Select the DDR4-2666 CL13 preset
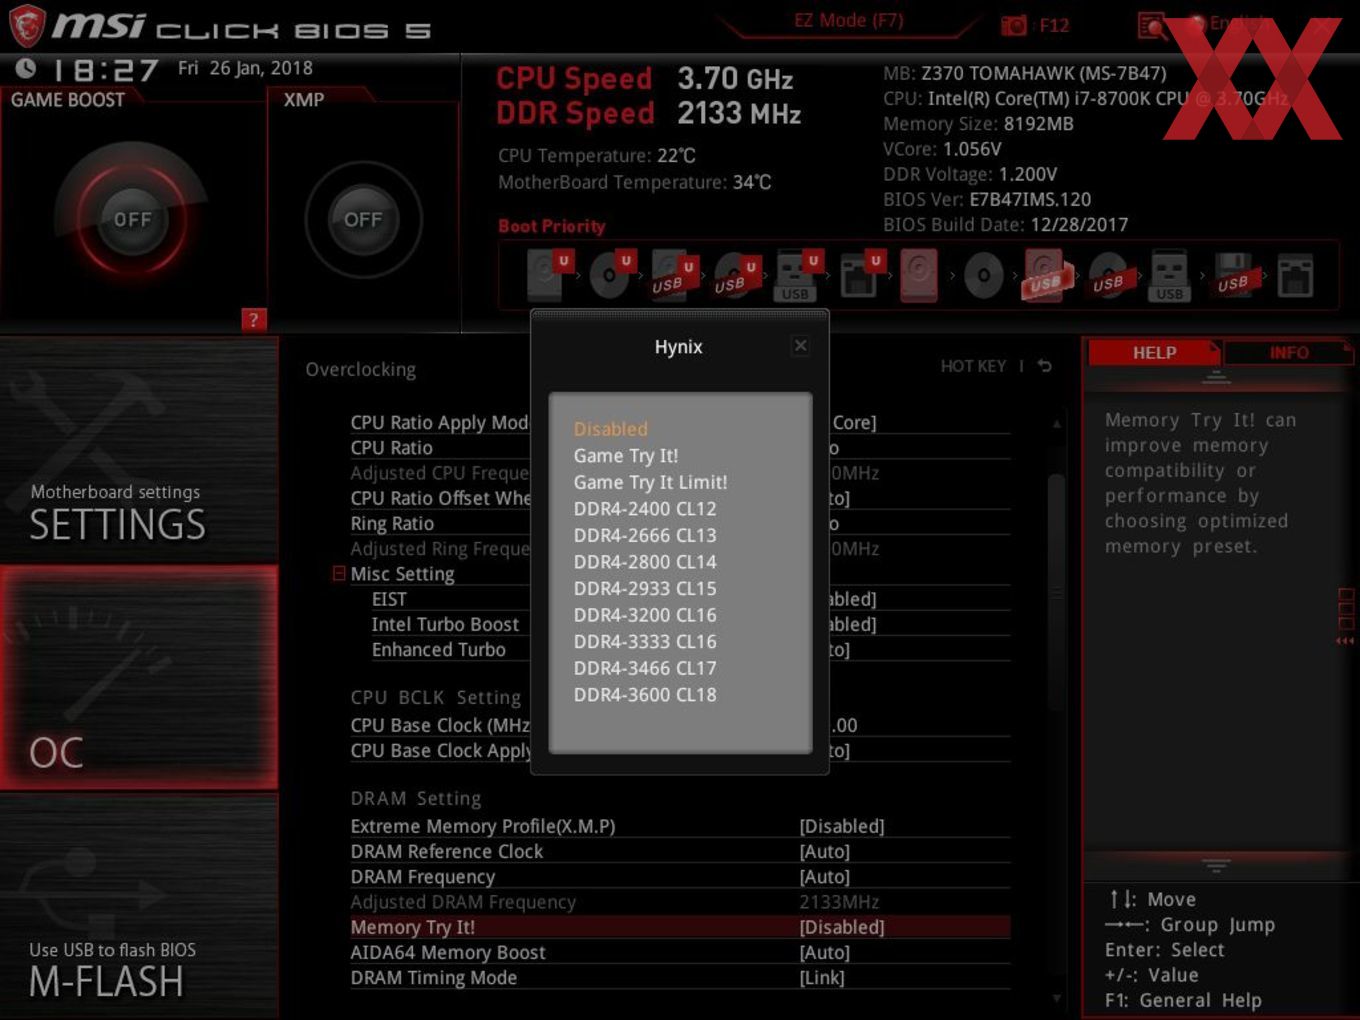Image resolution: width=1360 pixels, height=1020 pixels. point(645,535)
